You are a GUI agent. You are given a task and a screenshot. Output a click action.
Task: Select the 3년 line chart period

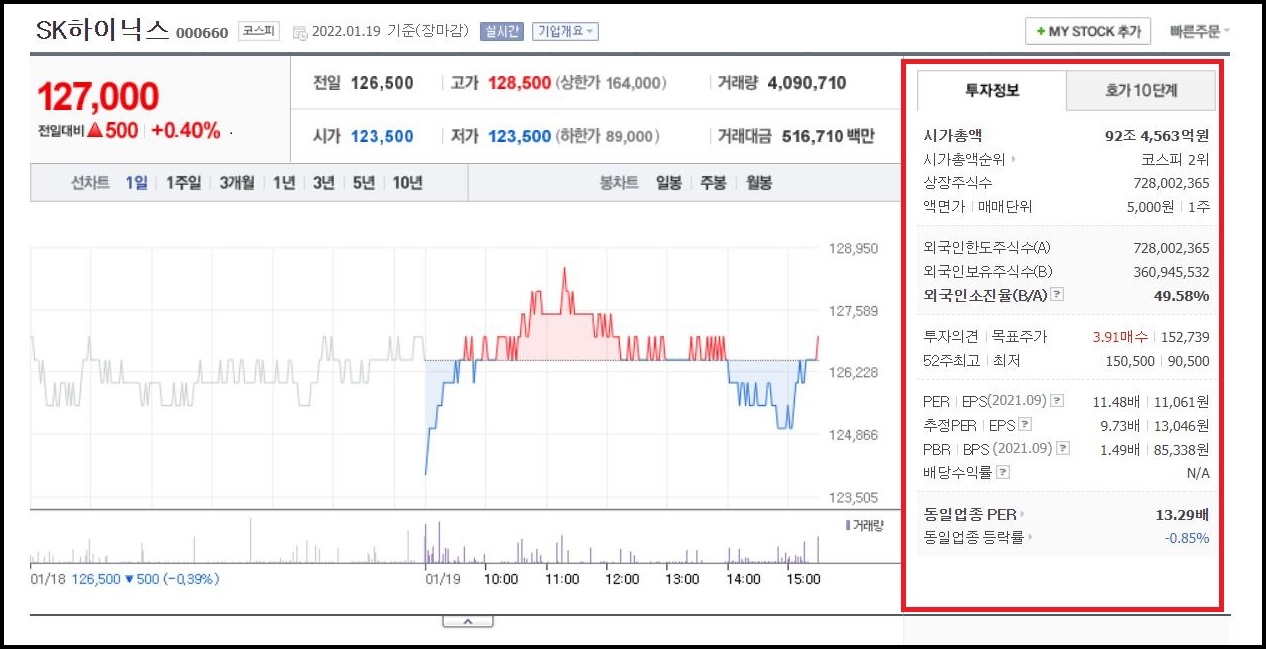point(323,183)
